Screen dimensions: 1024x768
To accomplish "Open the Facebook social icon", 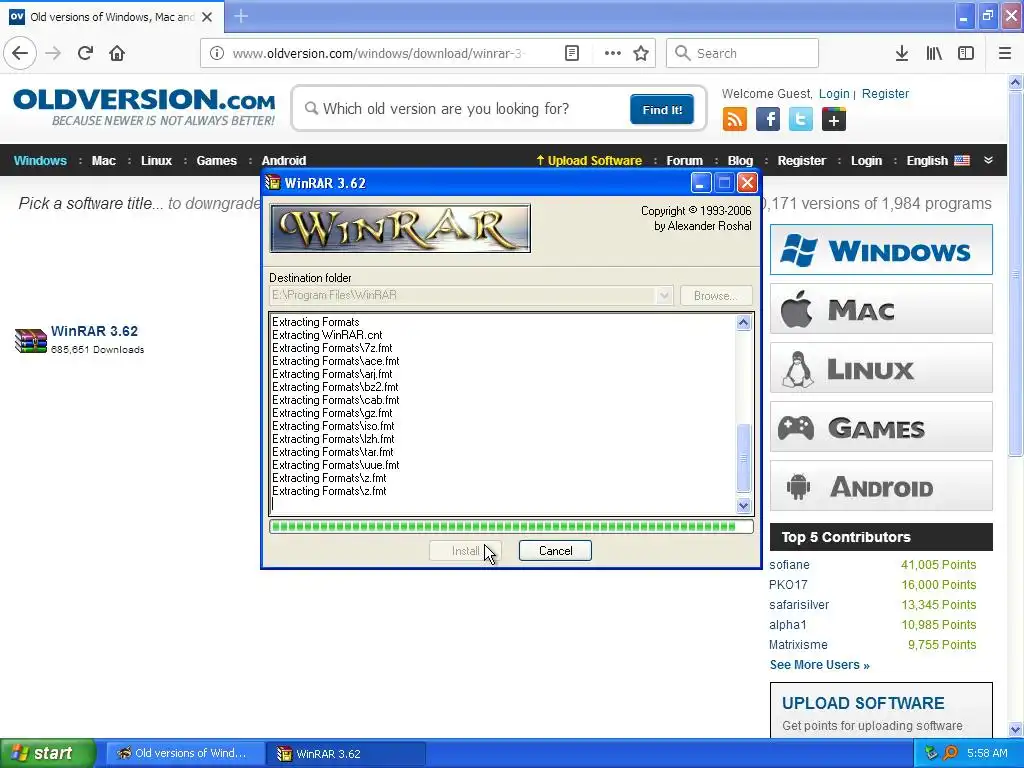I will pos(768,120).
